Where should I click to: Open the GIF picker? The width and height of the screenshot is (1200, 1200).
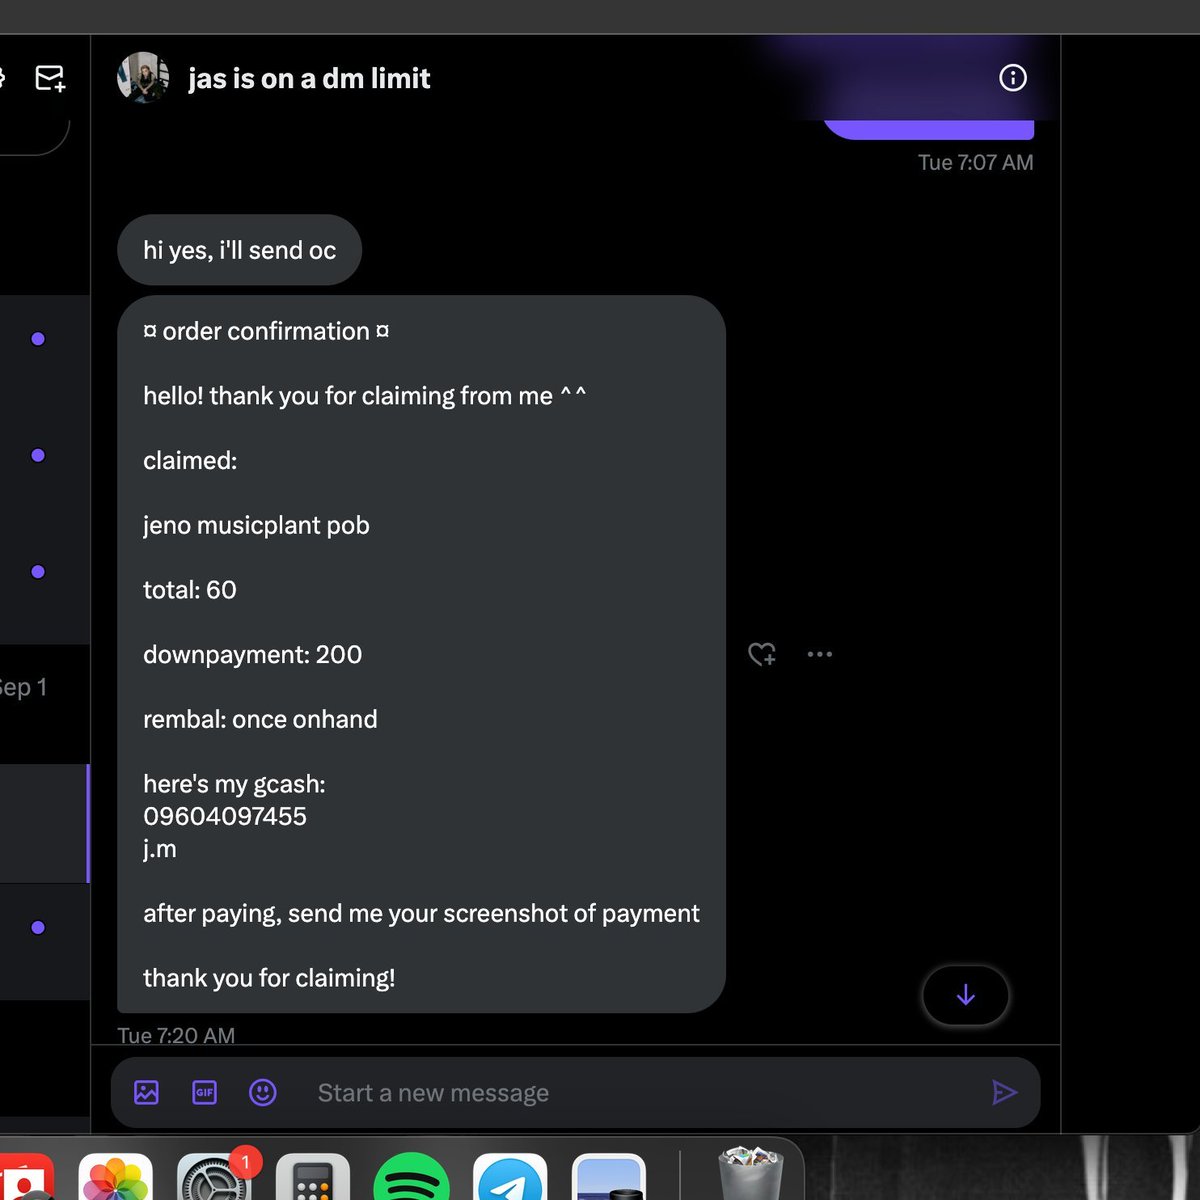pos(204,1092)
